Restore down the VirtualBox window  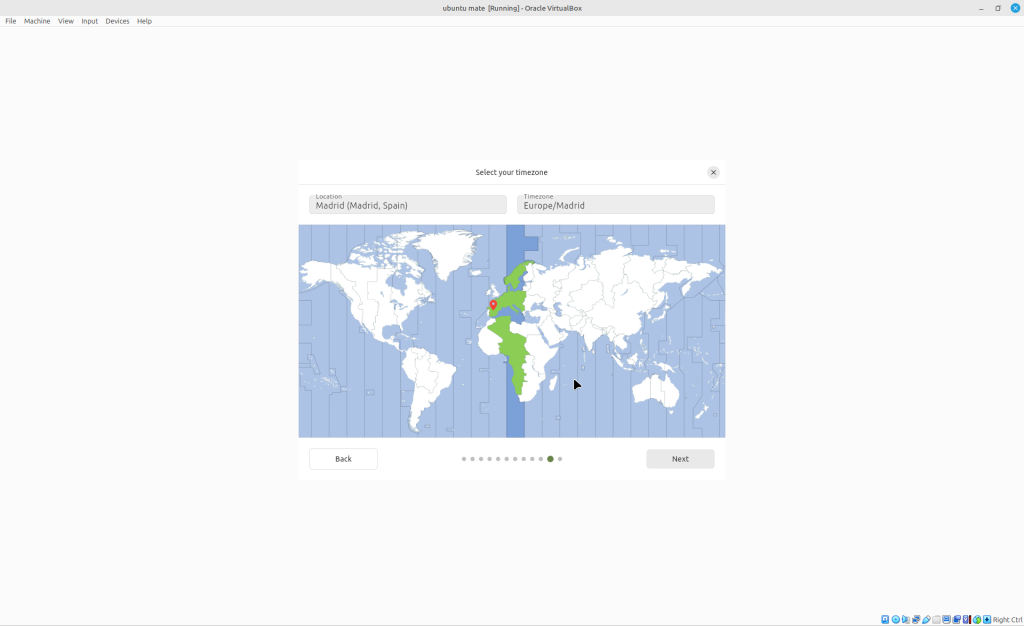998,8
